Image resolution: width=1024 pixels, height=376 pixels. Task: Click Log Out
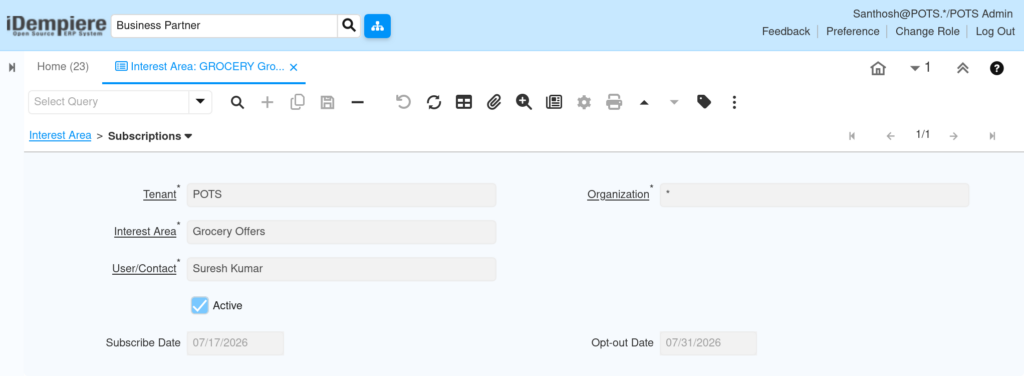pos(995,31)
